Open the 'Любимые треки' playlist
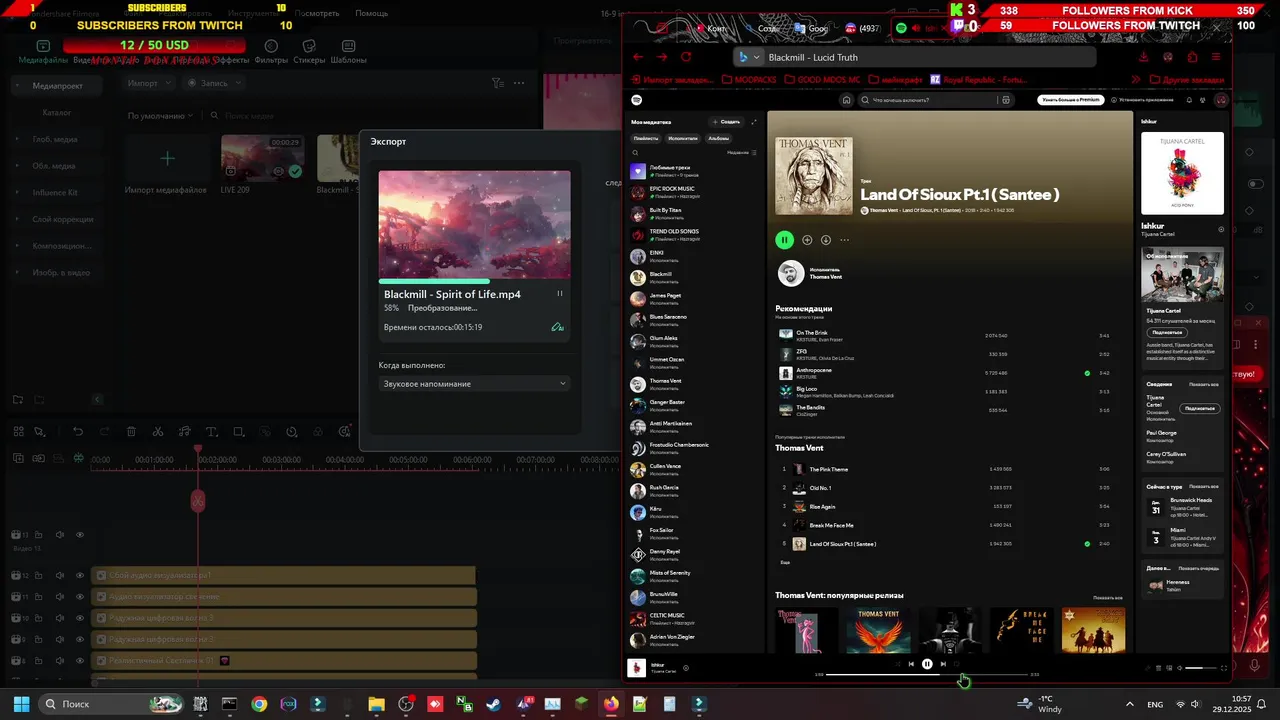 693,171
